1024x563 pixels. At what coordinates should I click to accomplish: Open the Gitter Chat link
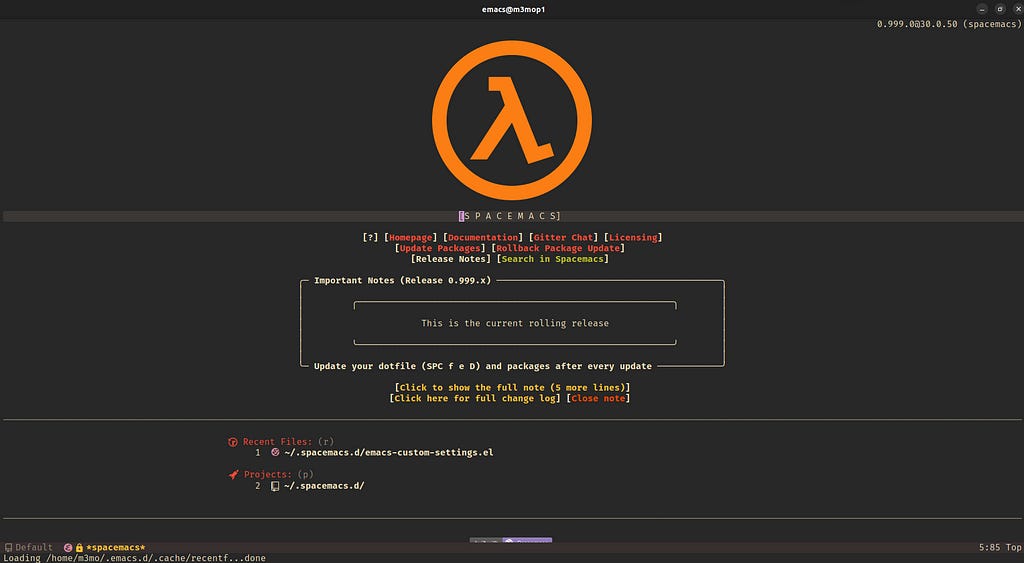[x=564, y=237]
